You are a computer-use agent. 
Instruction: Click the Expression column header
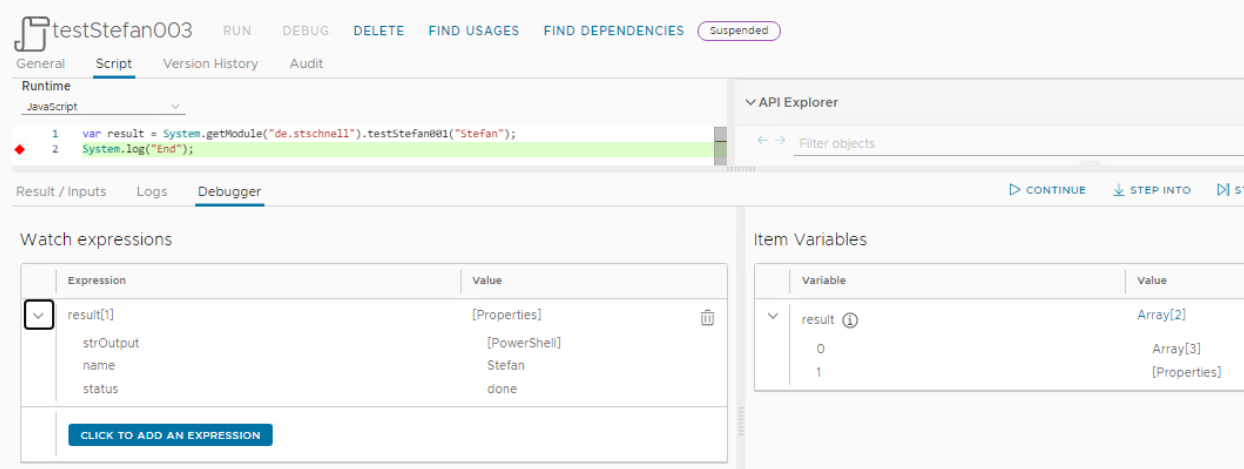coord(97,281)
